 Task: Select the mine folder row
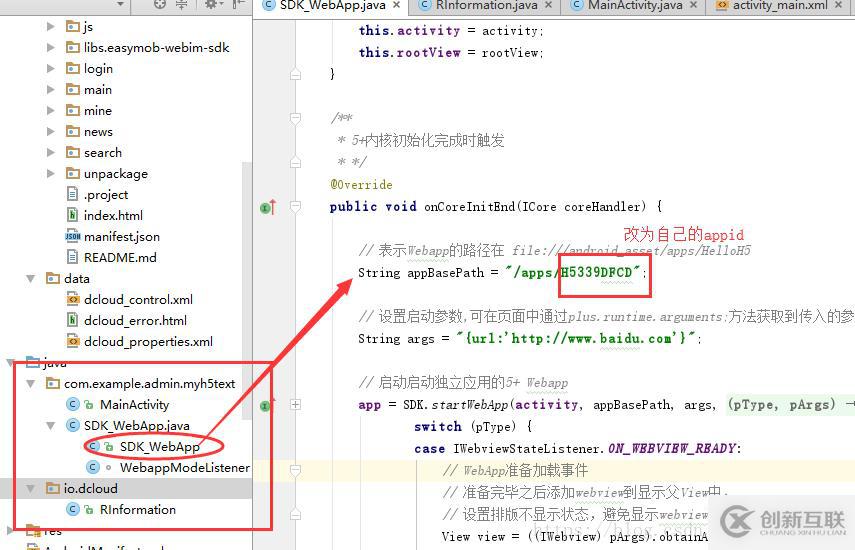pos(125,110)
